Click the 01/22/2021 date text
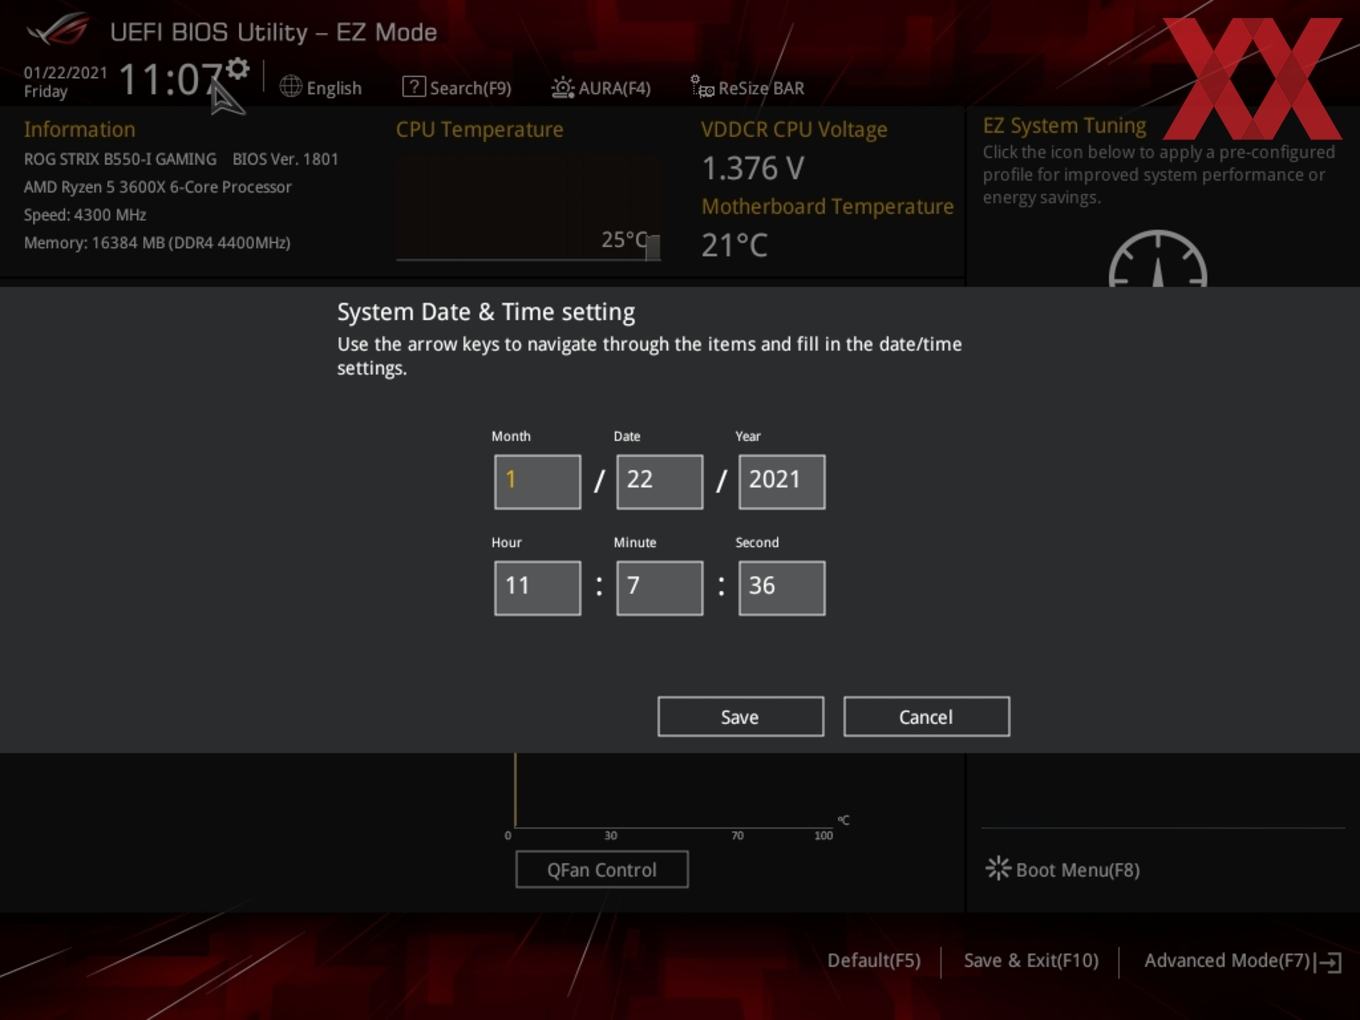This screenshot has height=1020, width=1360. click(66, 73)
